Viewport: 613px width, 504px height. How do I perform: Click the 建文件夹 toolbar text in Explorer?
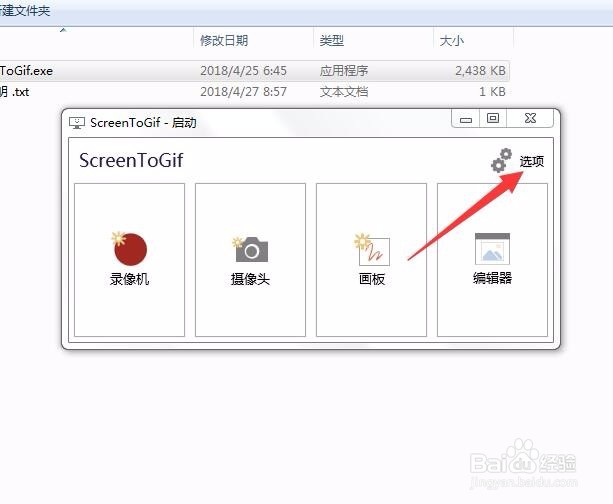click(x=25, y=10)
